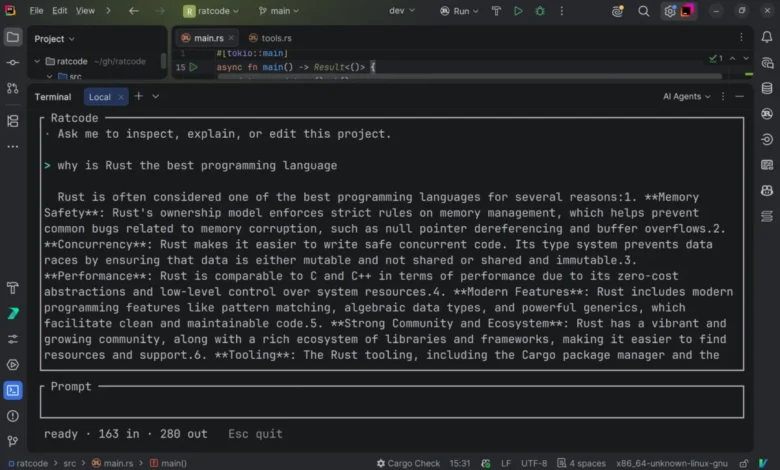Open the dev profile dropdown
This screenshot has width=780, height=470.
coord(401,10)
